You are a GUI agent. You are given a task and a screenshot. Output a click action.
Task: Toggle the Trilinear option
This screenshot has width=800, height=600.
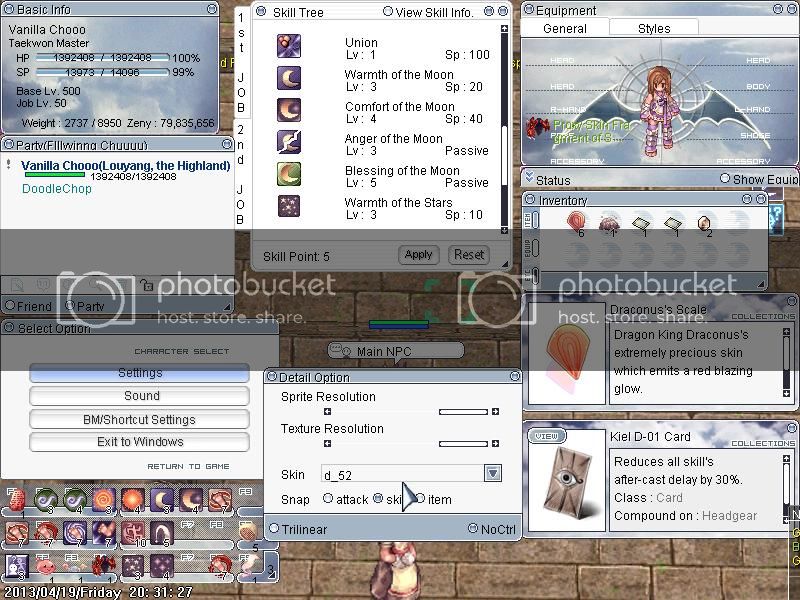point(274,529)
